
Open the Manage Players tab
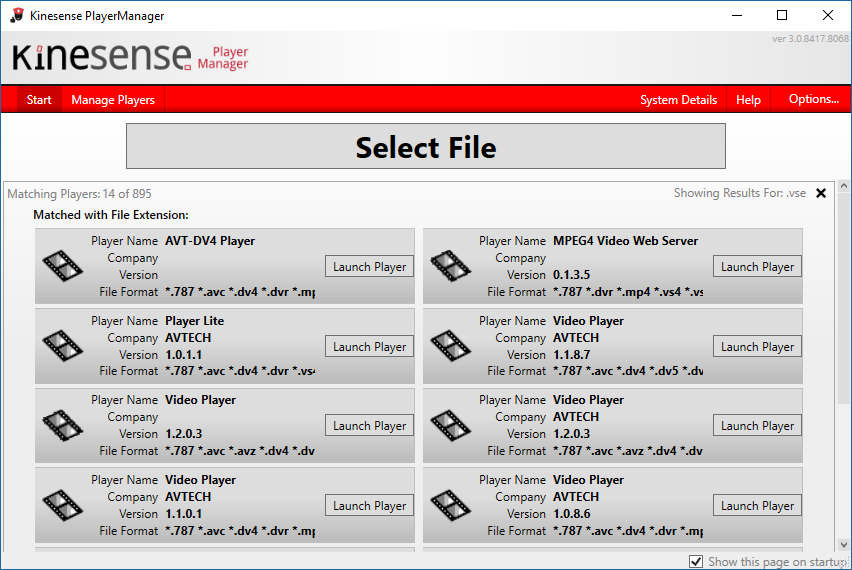[x=113, y=100]
